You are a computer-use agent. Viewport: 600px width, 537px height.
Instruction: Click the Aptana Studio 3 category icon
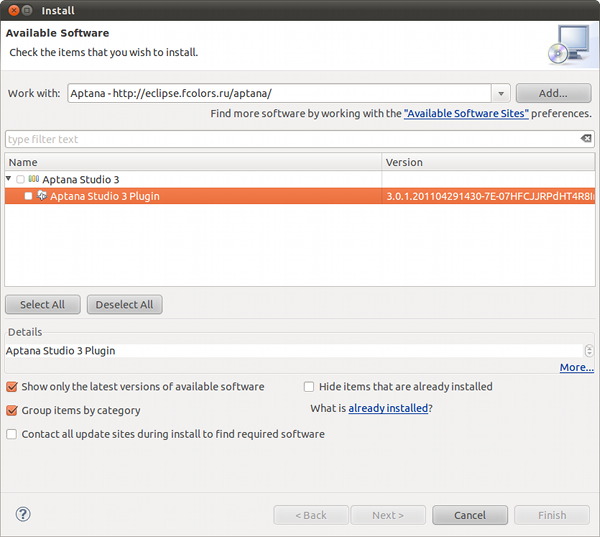(34, 179)
